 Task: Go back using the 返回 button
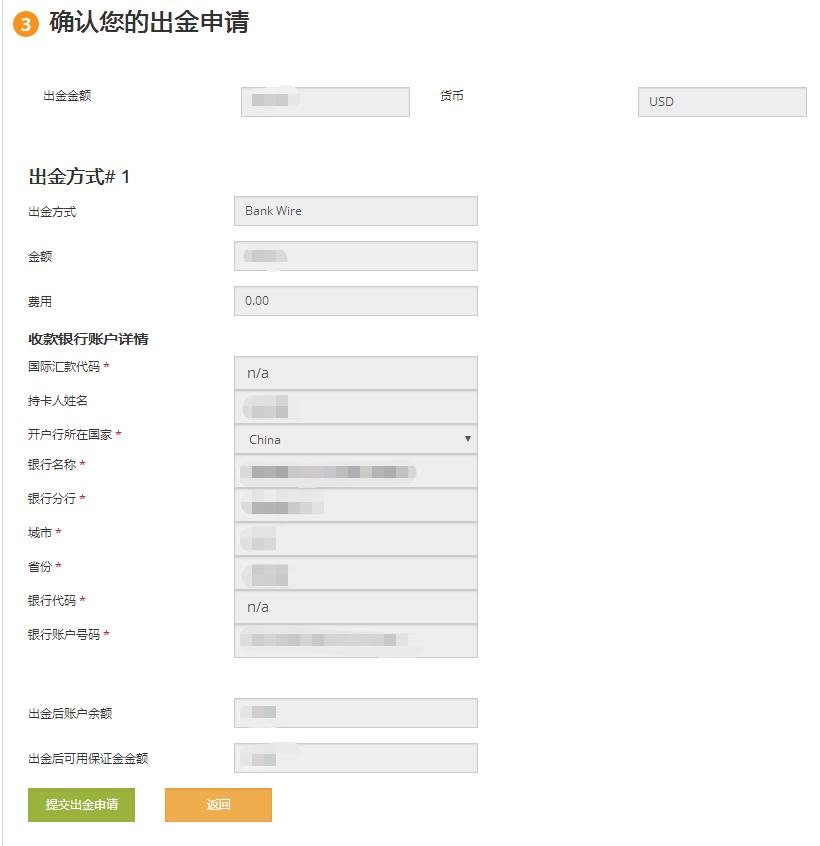(x=218, y=805)
